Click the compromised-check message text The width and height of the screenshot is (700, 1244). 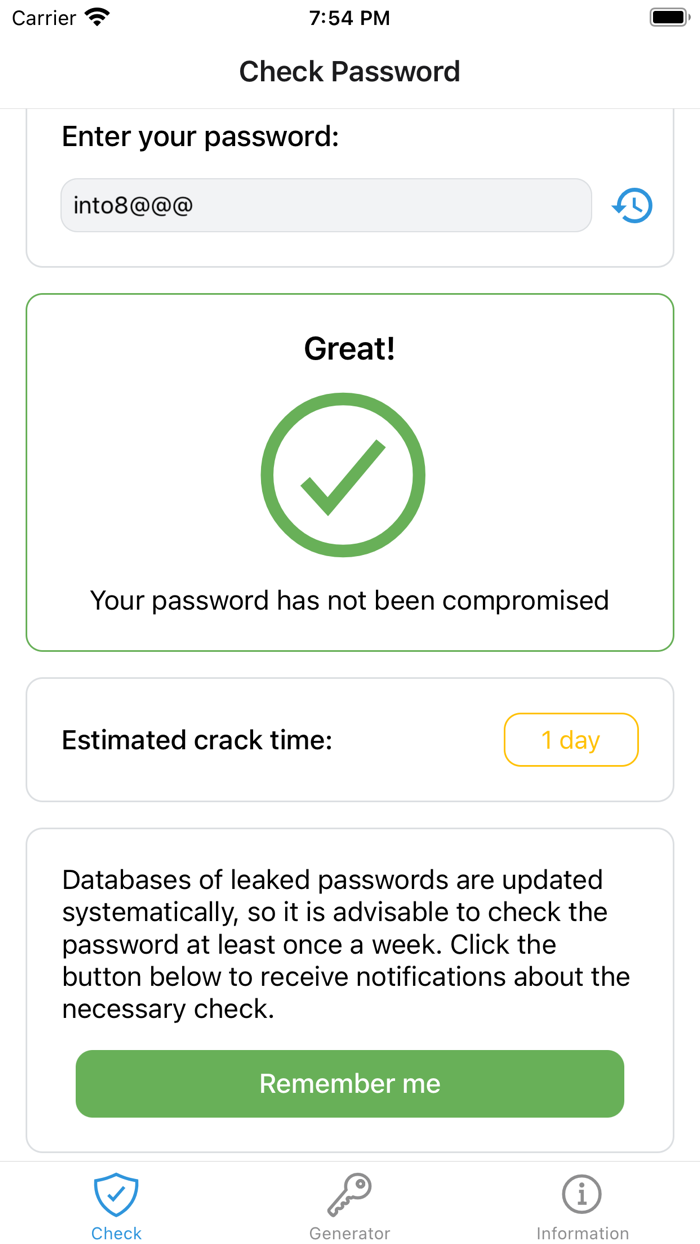(349, 600)
